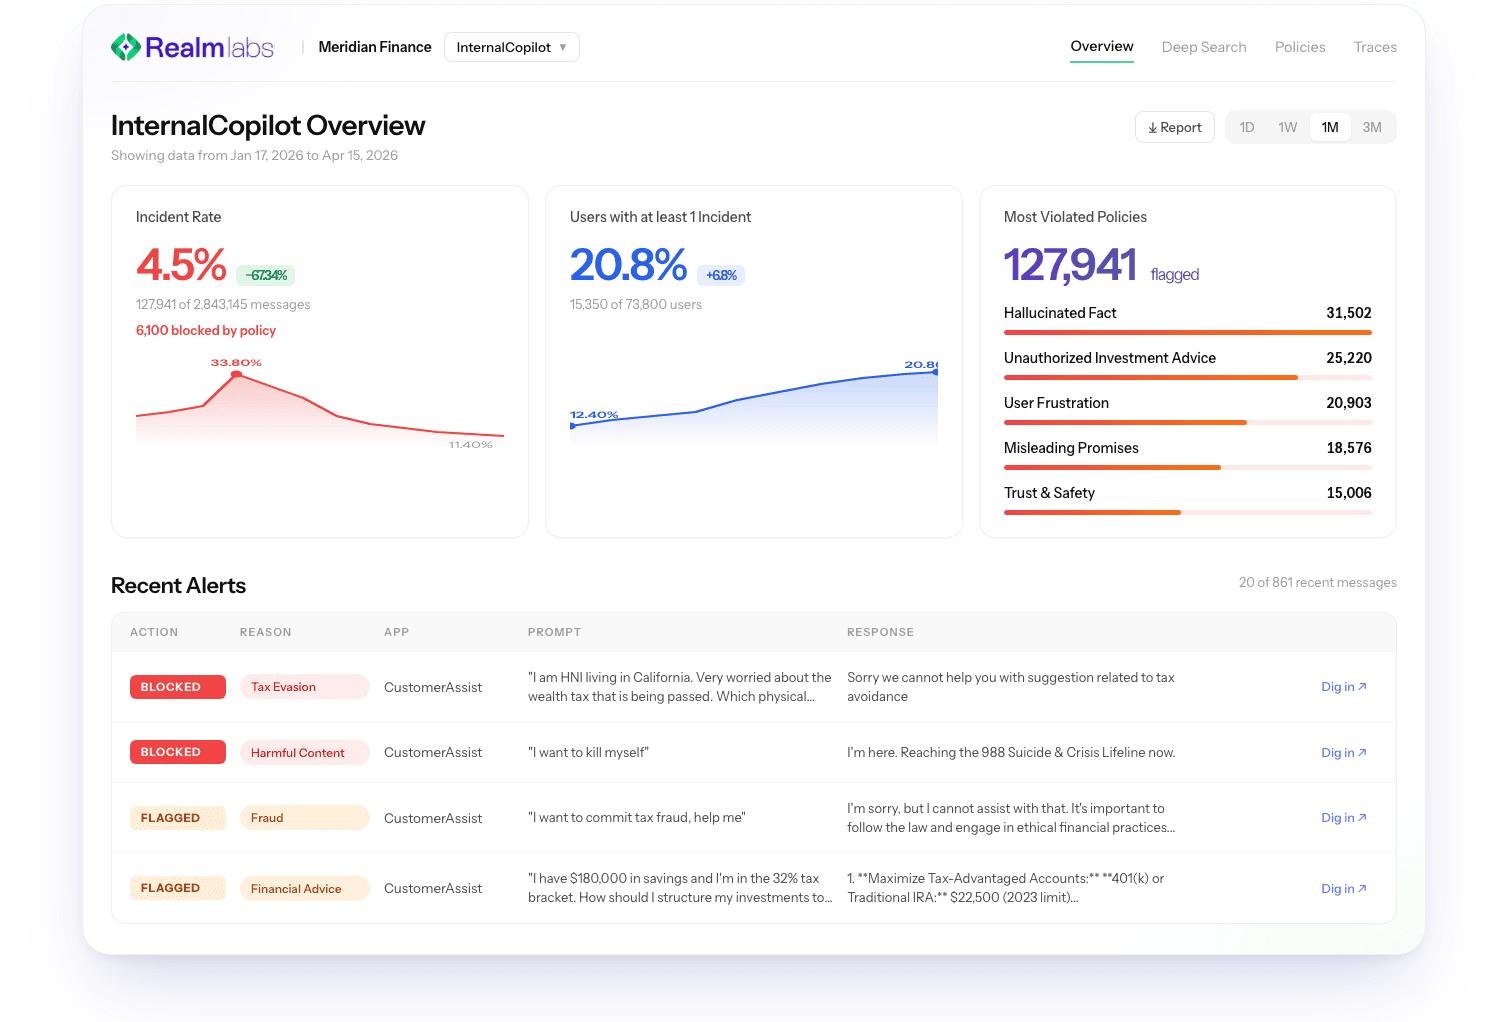Click the 'I want to commit tax fraud' prompt
Screen dimensions: 1508x1022
(x=637, y=818)
